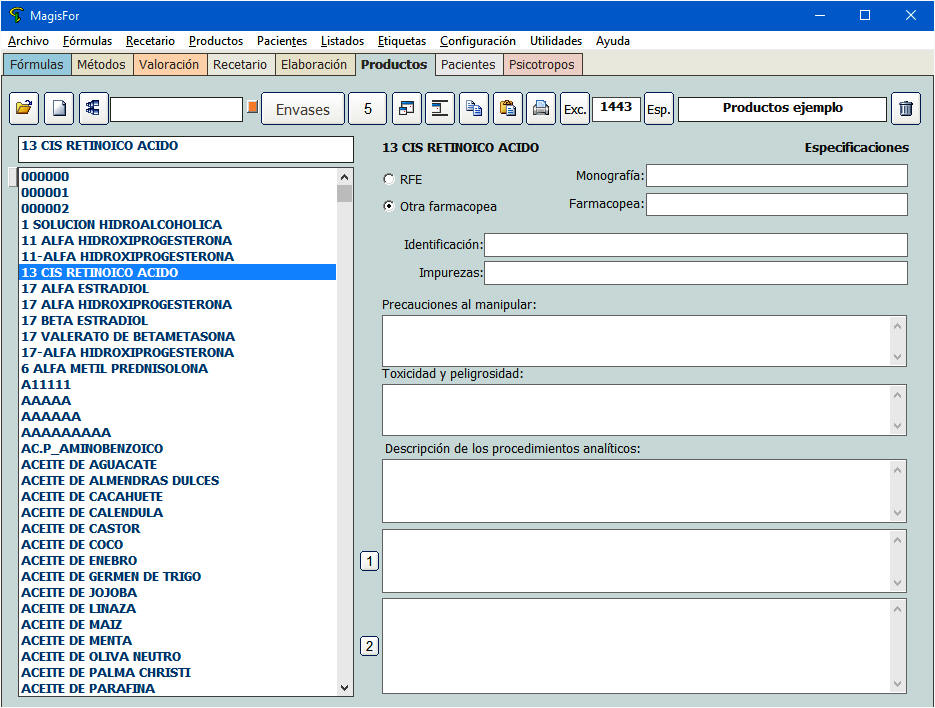The height and width of the screenshot is (708, 935).
Task: Click into the Monografía field
Action: click(x=777, y=176)
